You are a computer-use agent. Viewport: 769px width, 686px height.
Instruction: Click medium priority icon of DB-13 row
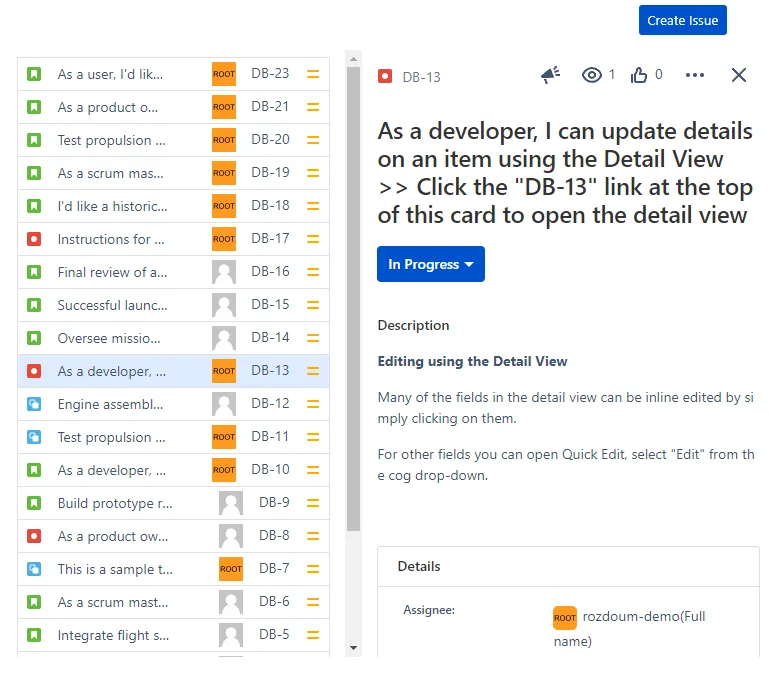tap(313, 371)
